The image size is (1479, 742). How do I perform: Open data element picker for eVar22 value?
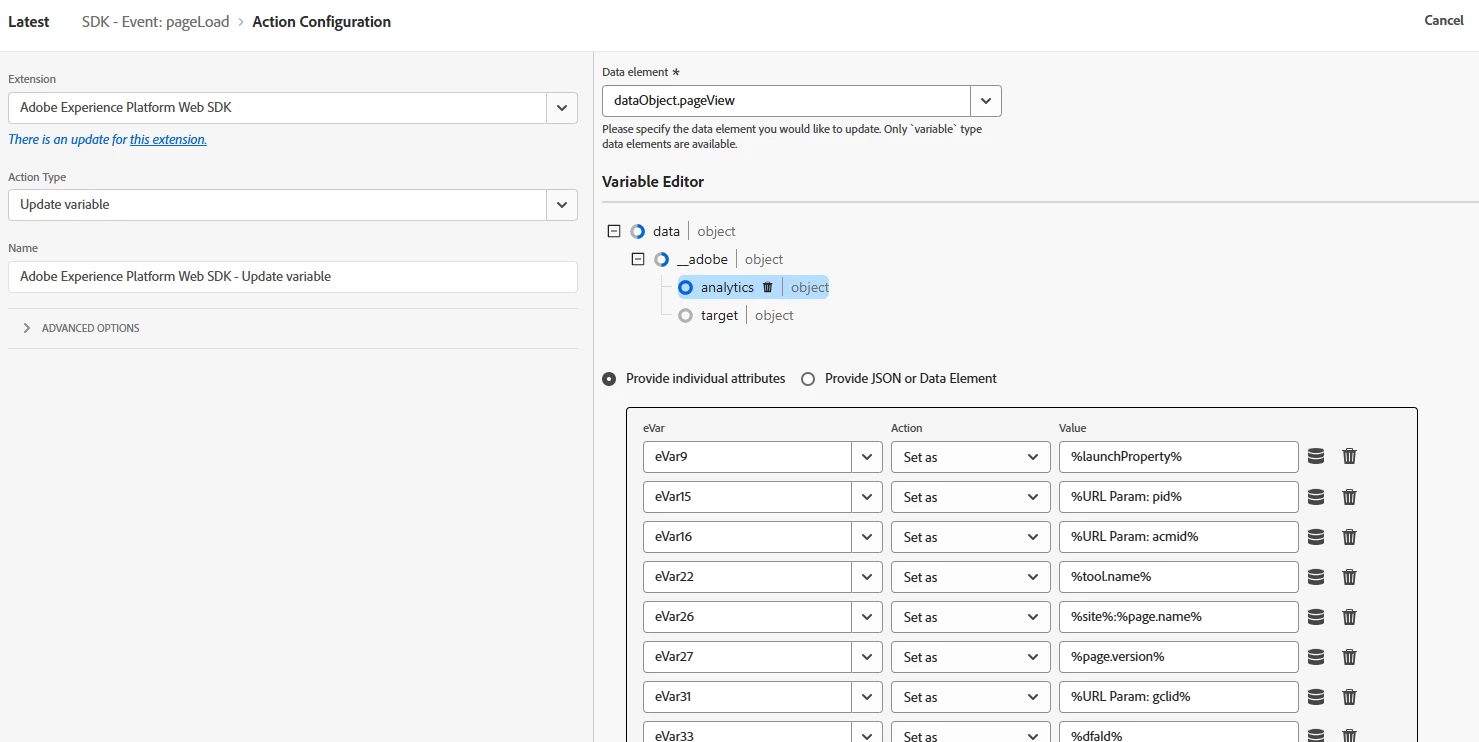[x=1316, y=577]
